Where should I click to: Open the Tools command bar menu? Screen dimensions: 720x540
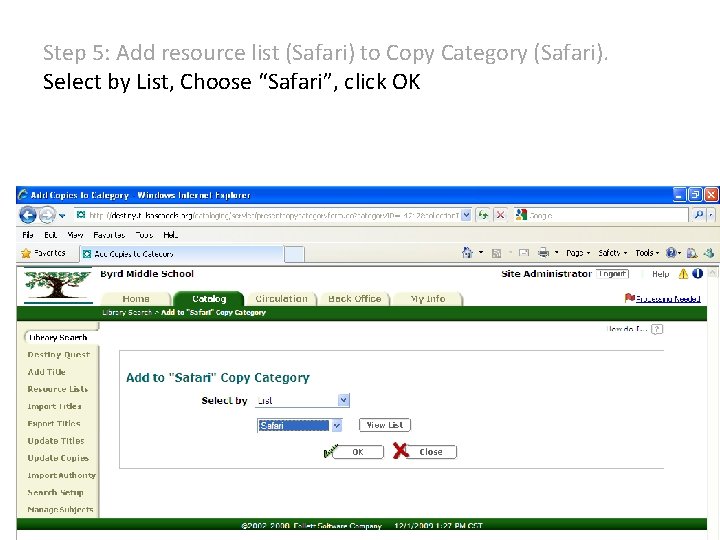click(x=647, y=253)
